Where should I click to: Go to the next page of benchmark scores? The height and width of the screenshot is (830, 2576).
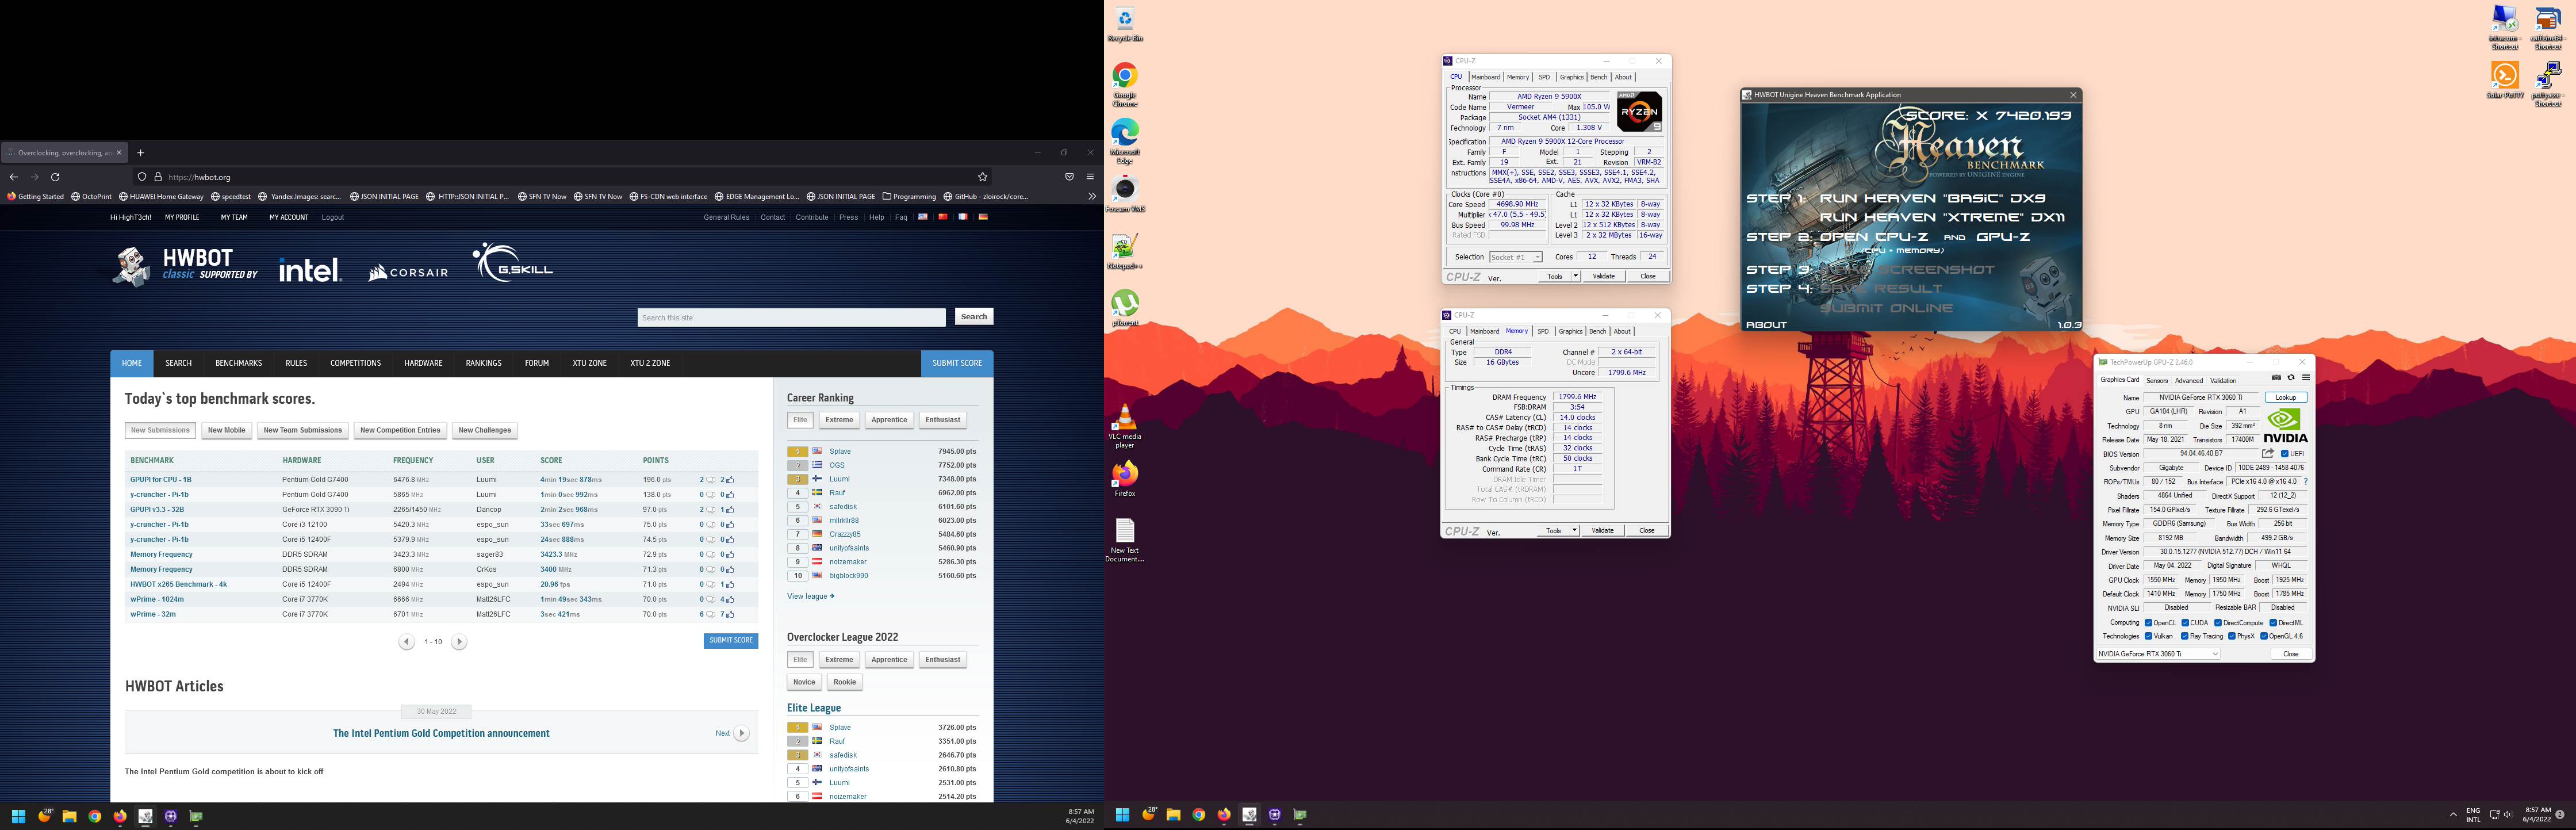(459, 642)
